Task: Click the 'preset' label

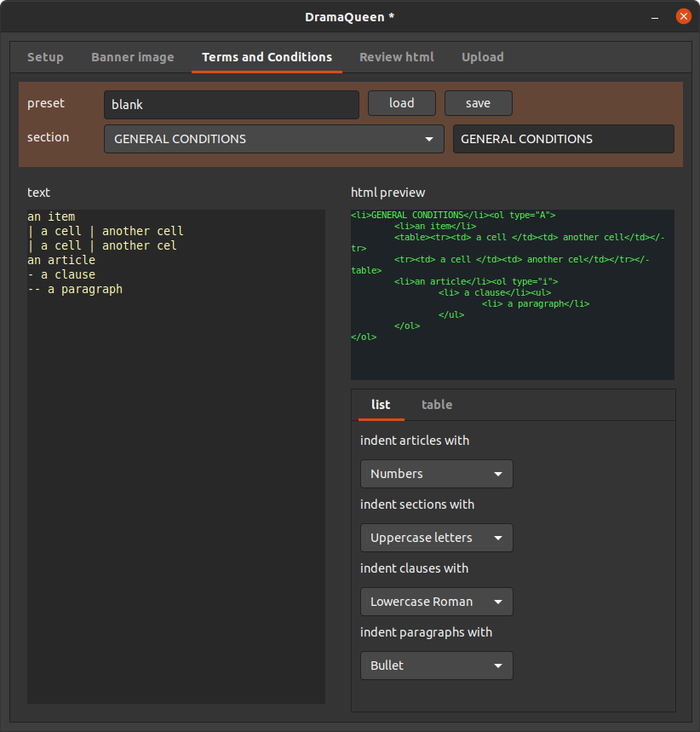Action: pos(46,104)
